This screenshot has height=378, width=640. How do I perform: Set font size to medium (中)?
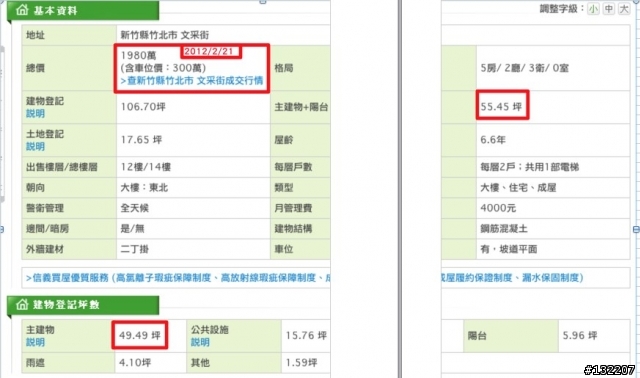tap(609, 9)
